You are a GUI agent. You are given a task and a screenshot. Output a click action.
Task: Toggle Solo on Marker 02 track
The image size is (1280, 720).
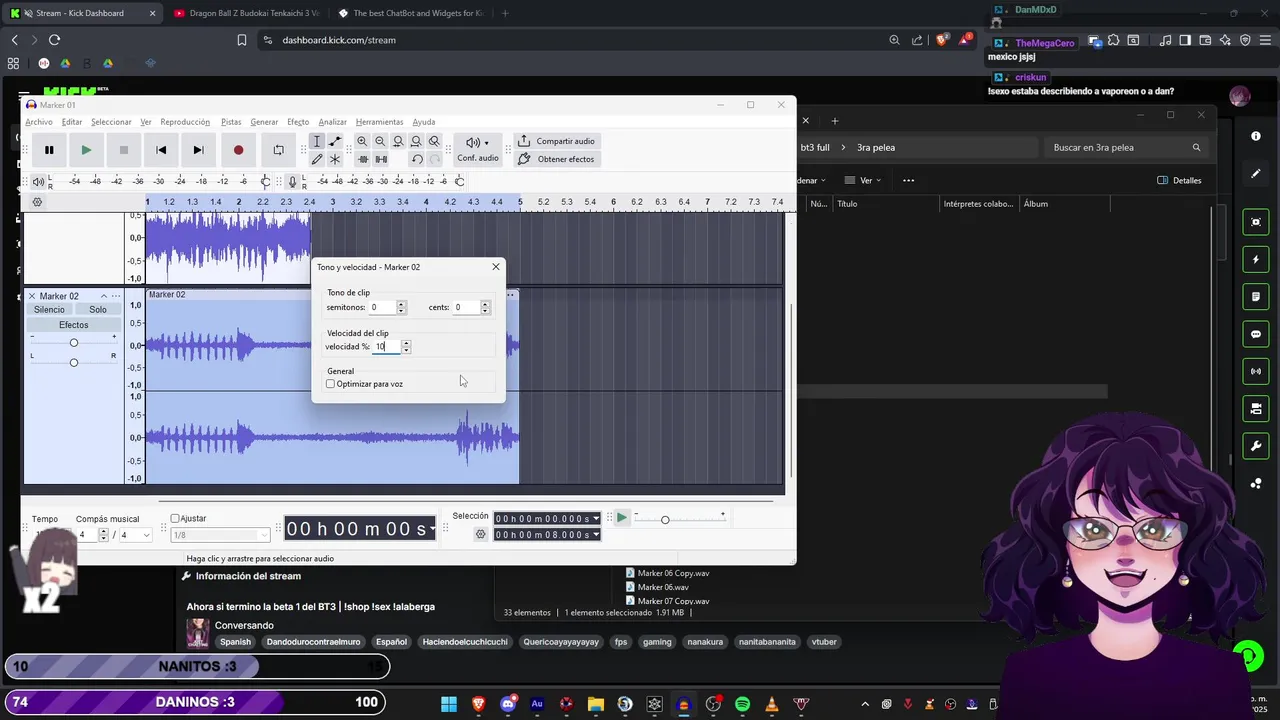[x=98, y=310]
